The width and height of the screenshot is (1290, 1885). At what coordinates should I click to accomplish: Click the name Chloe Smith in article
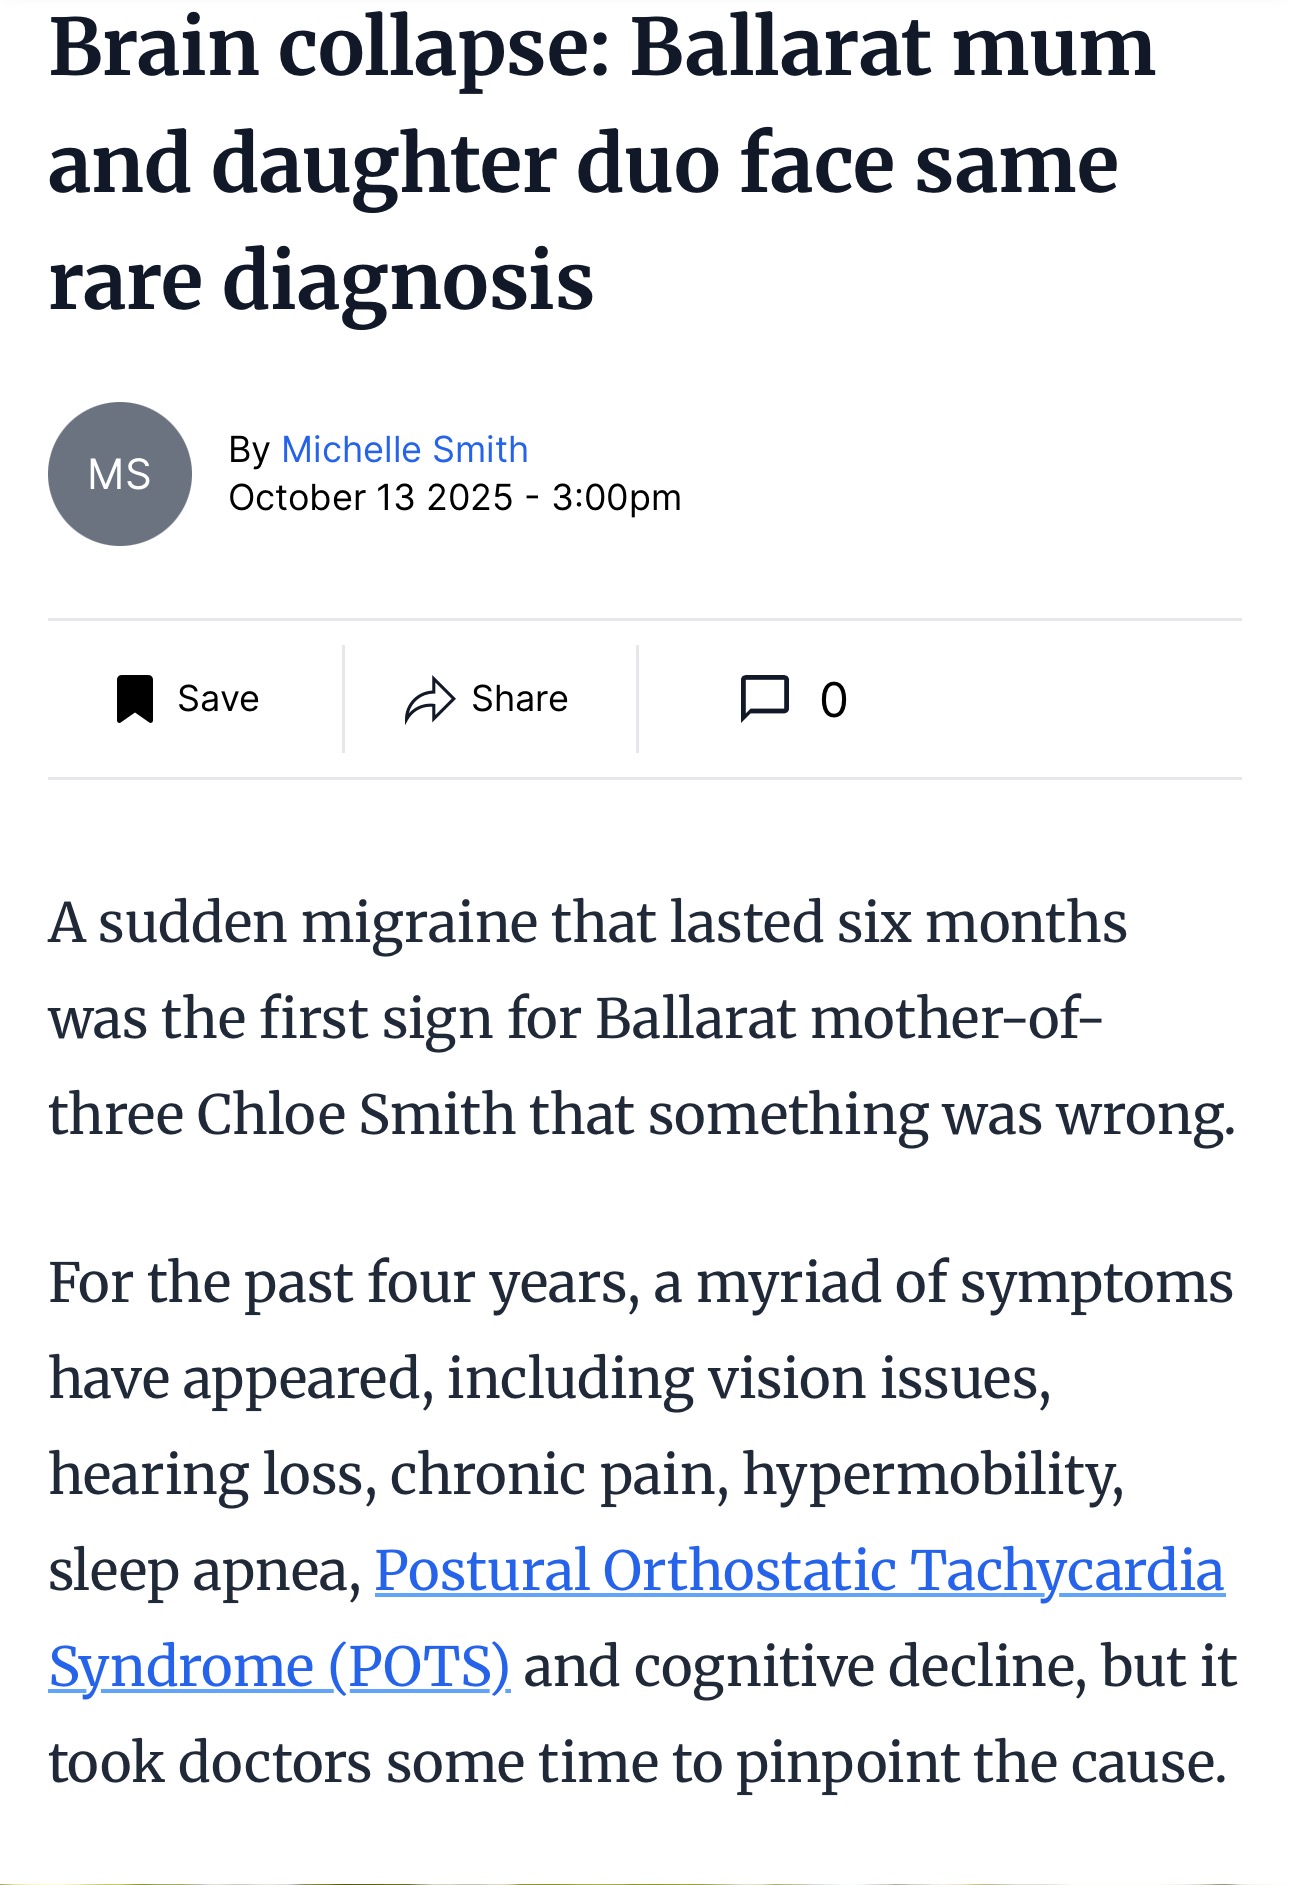coord(355,1114)
